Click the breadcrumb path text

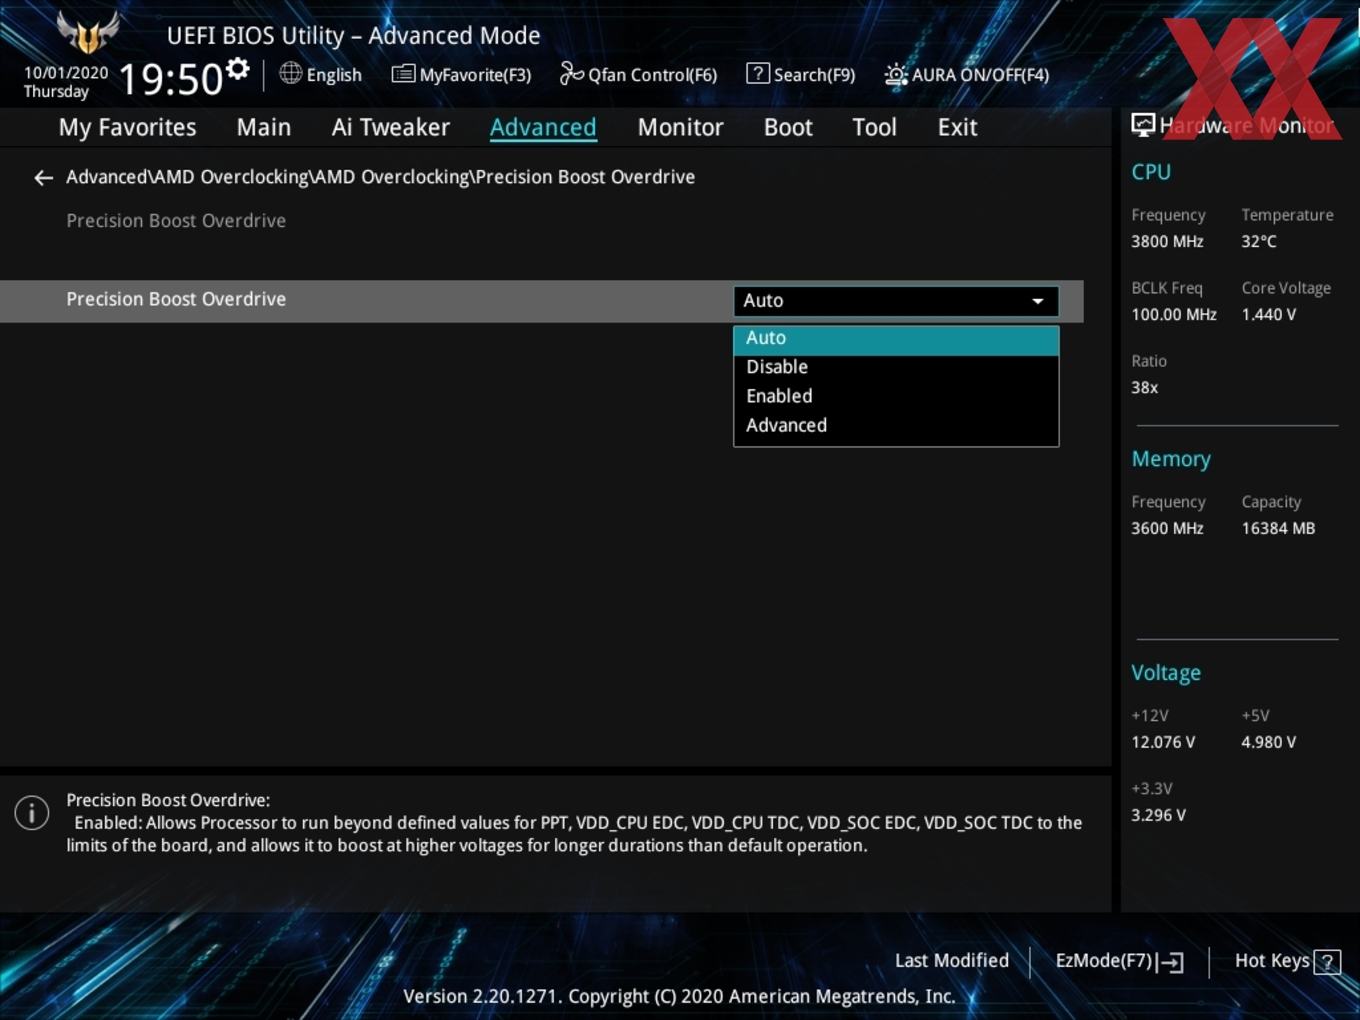click(380, 177)
